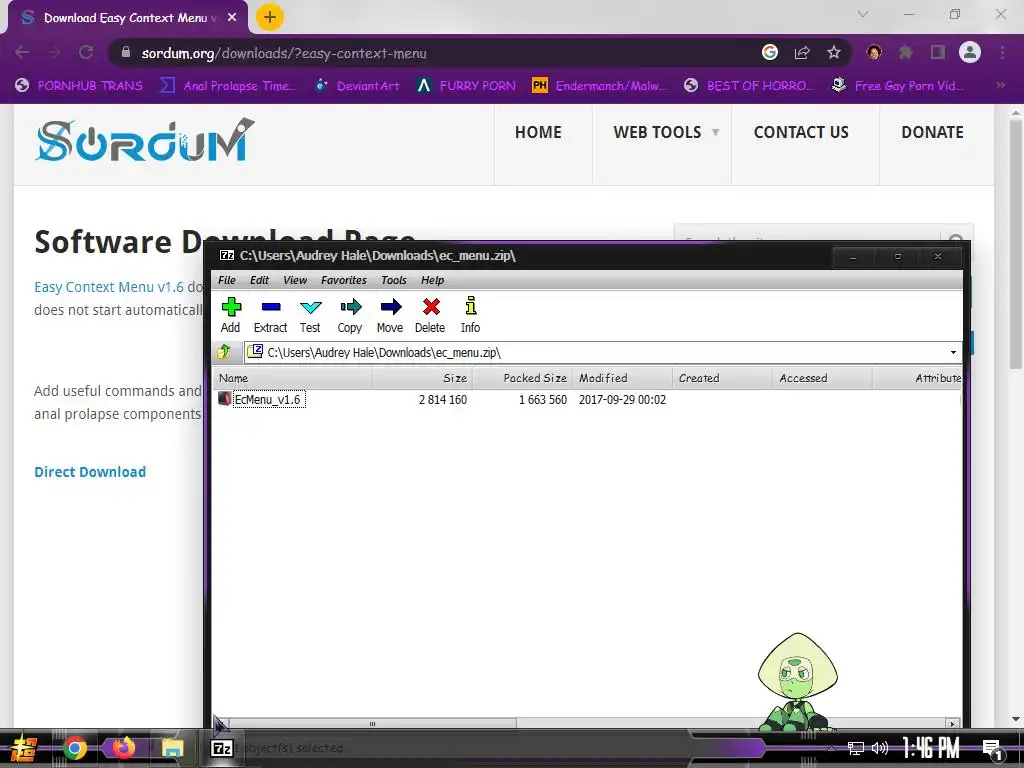This screenshot has width=1024, height=768.
Task: Close the Download Easy Context Menu tab
Action: coord(232,18)
